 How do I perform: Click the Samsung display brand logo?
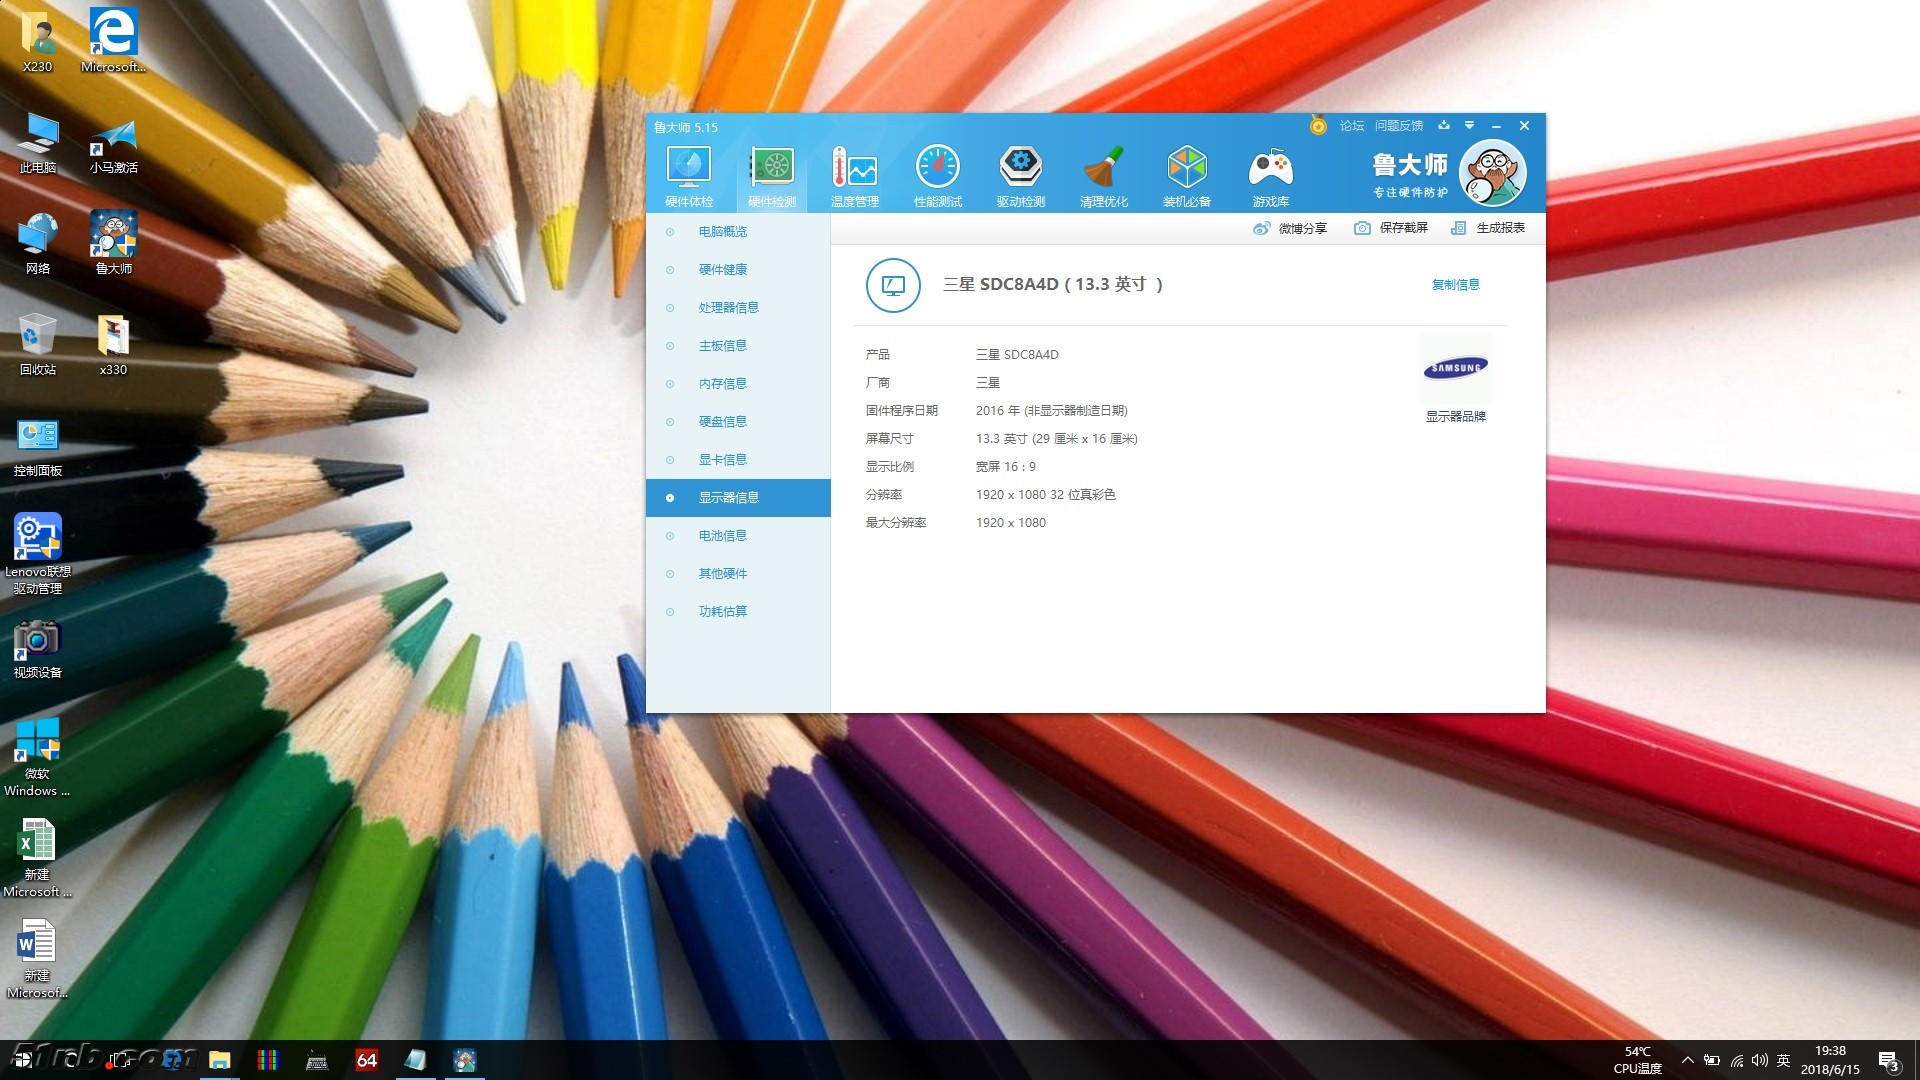1455,368
